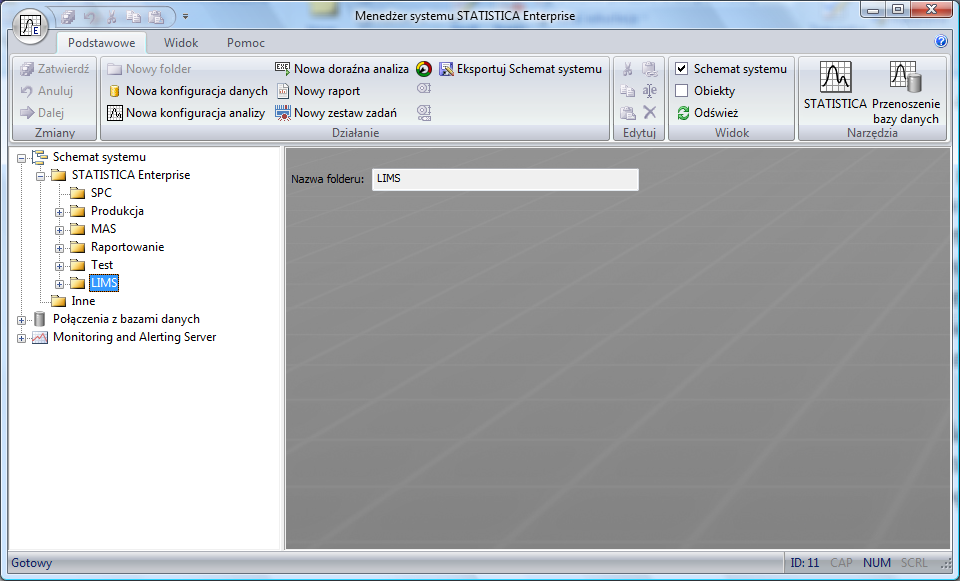Expand Monitoring and Alerting Server node
The width and height of the screenshot is (960, 581).
tap(21, 338)
